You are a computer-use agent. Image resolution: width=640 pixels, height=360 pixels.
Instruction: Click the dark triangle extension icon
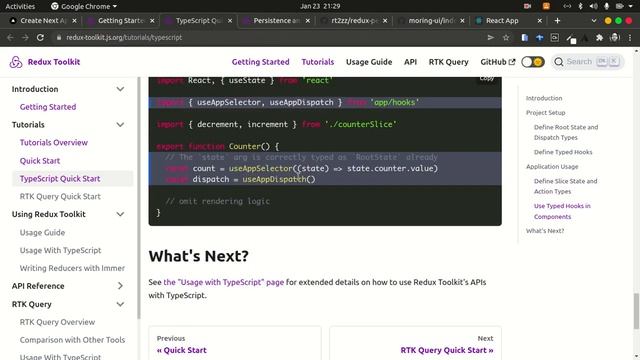tap(585, 38)
